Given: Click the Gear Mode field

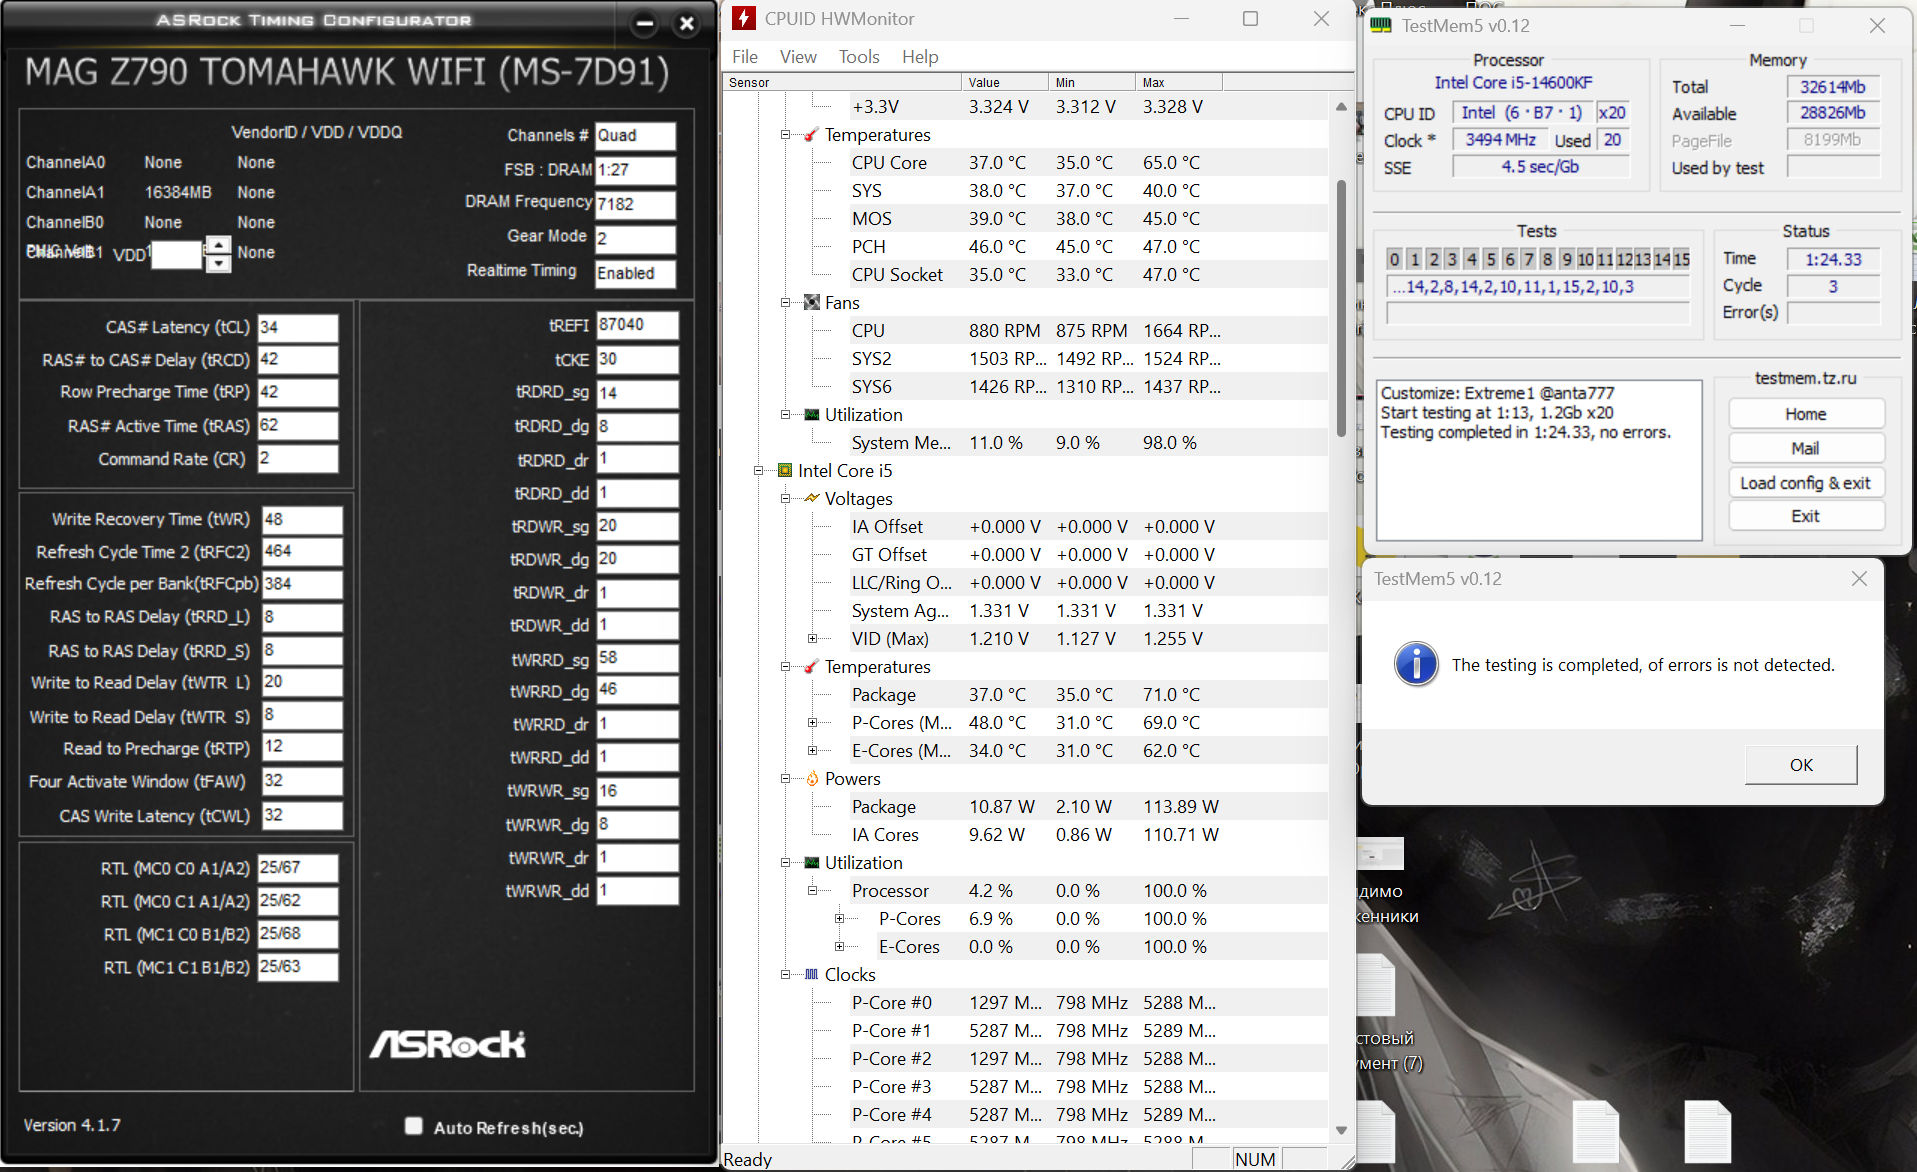Looking at the screenshot, I should point(636,239).
